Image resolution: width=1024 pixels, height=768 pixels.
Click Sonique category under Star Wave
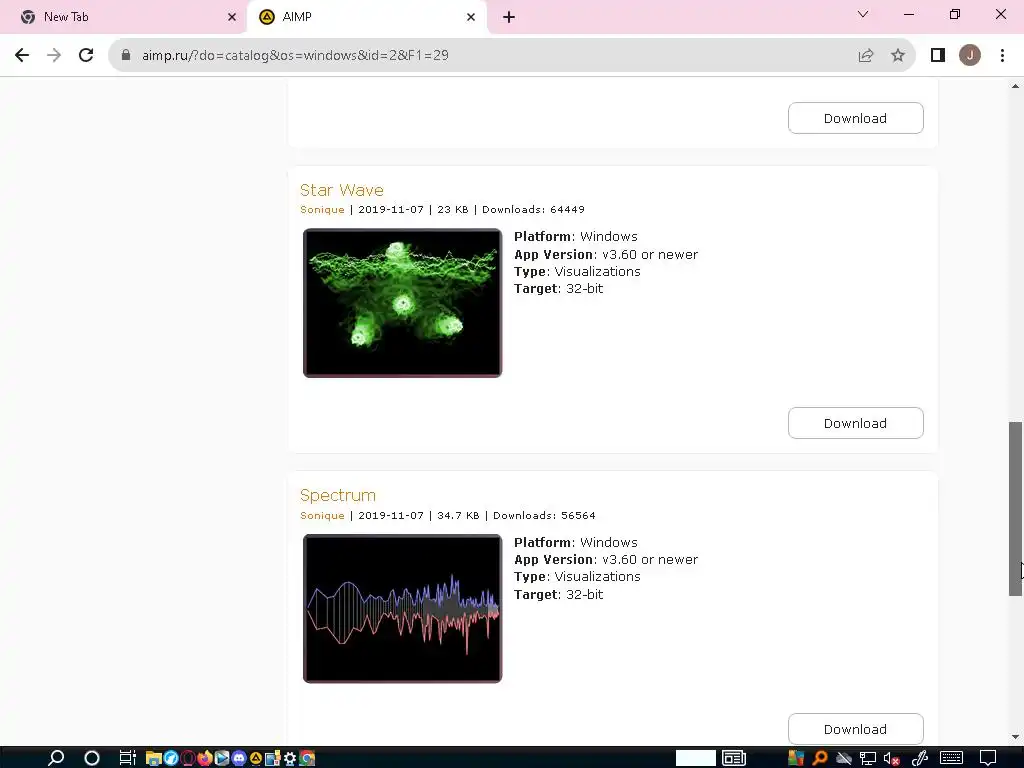coord(322,210)
